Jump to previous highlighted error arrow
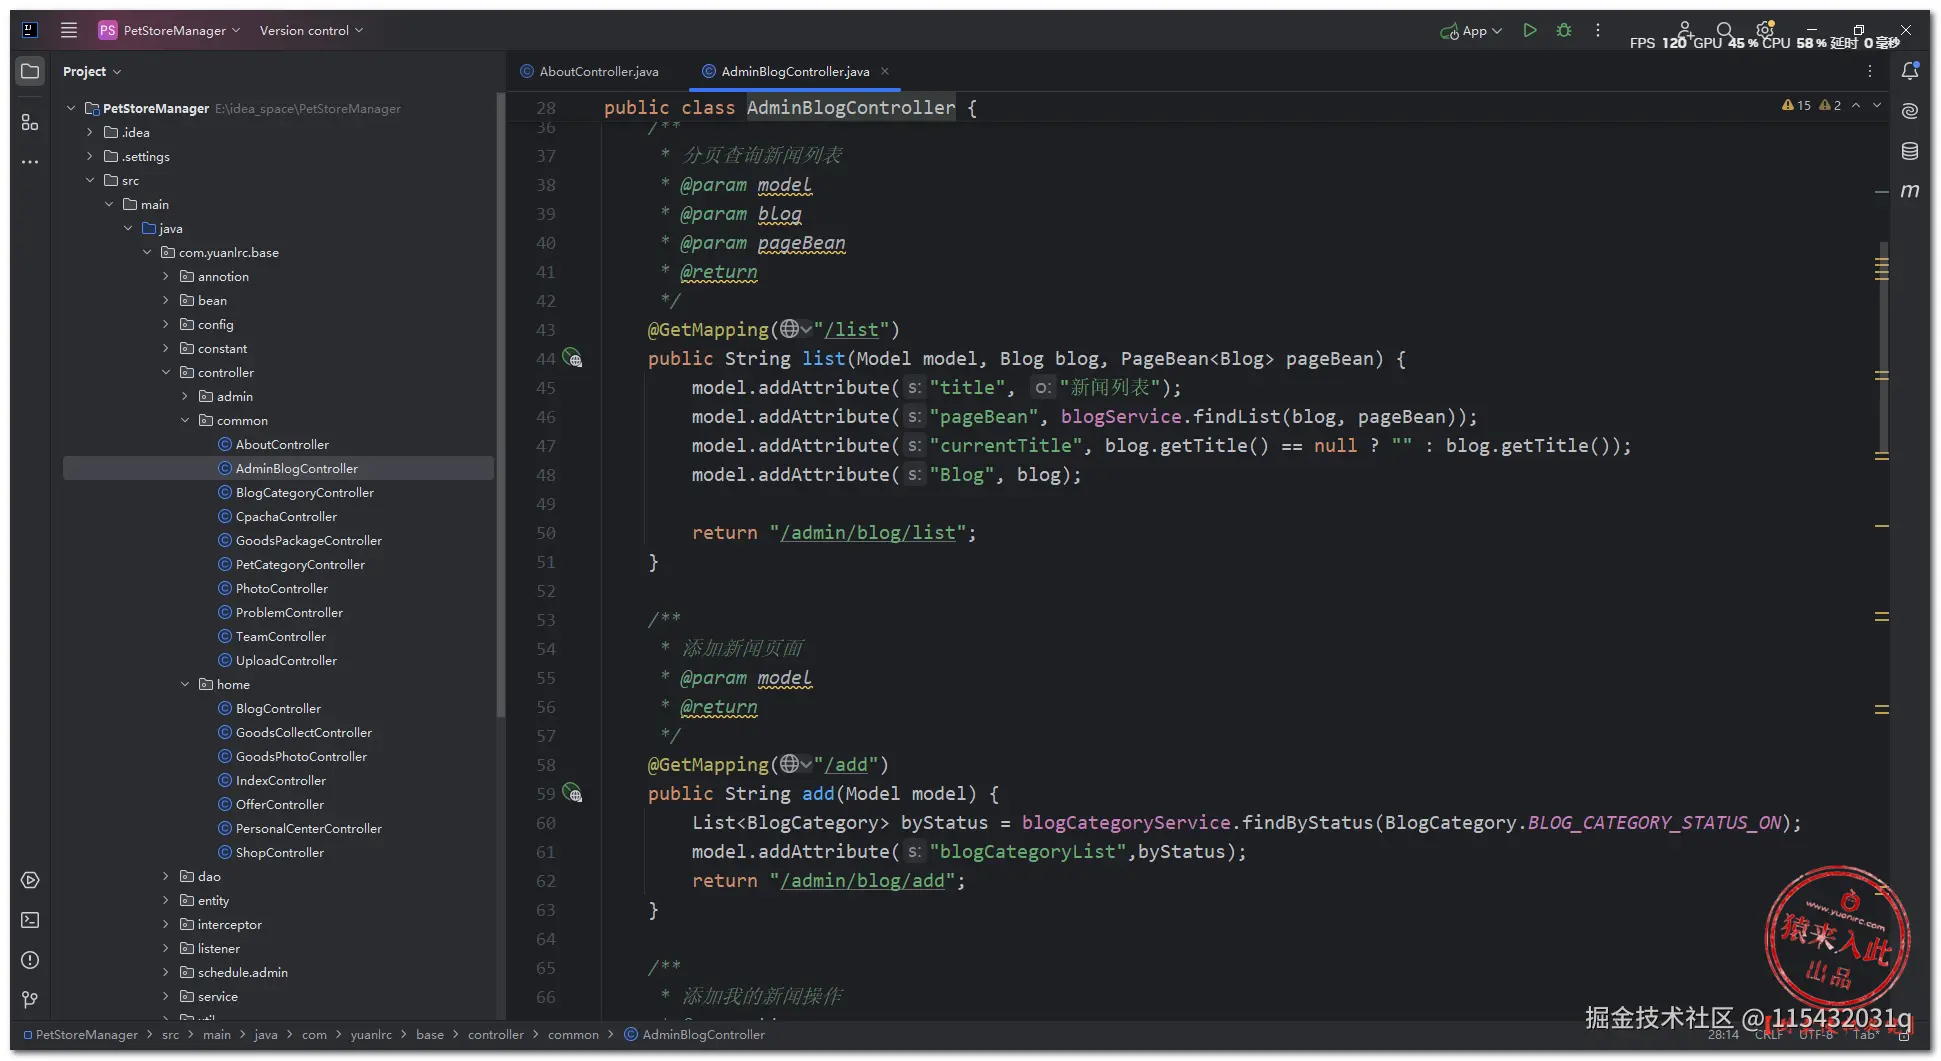Screen dimensions: 1941x1061 pos(1856,105)
